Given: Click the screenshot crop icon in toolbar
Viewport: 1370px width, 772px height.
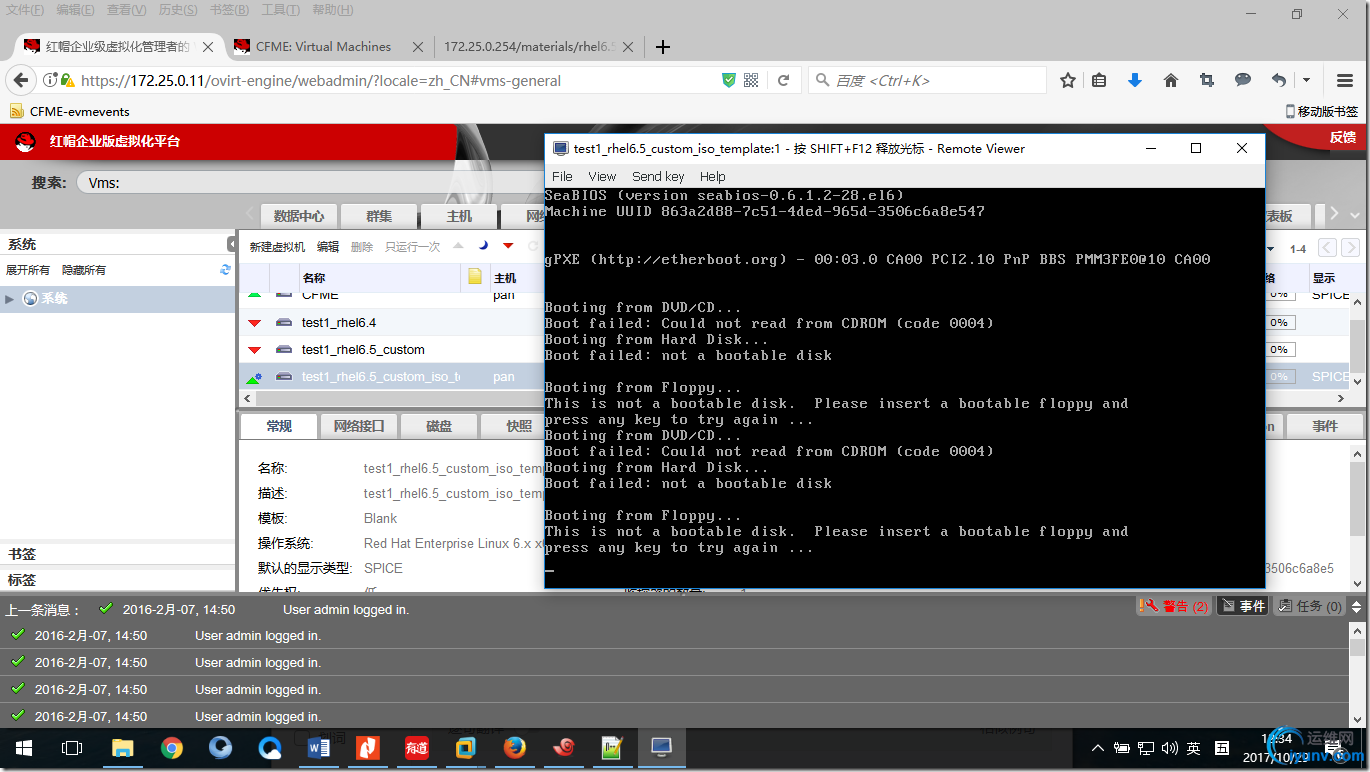Looking at the screenshot, I should [1207, 81].
